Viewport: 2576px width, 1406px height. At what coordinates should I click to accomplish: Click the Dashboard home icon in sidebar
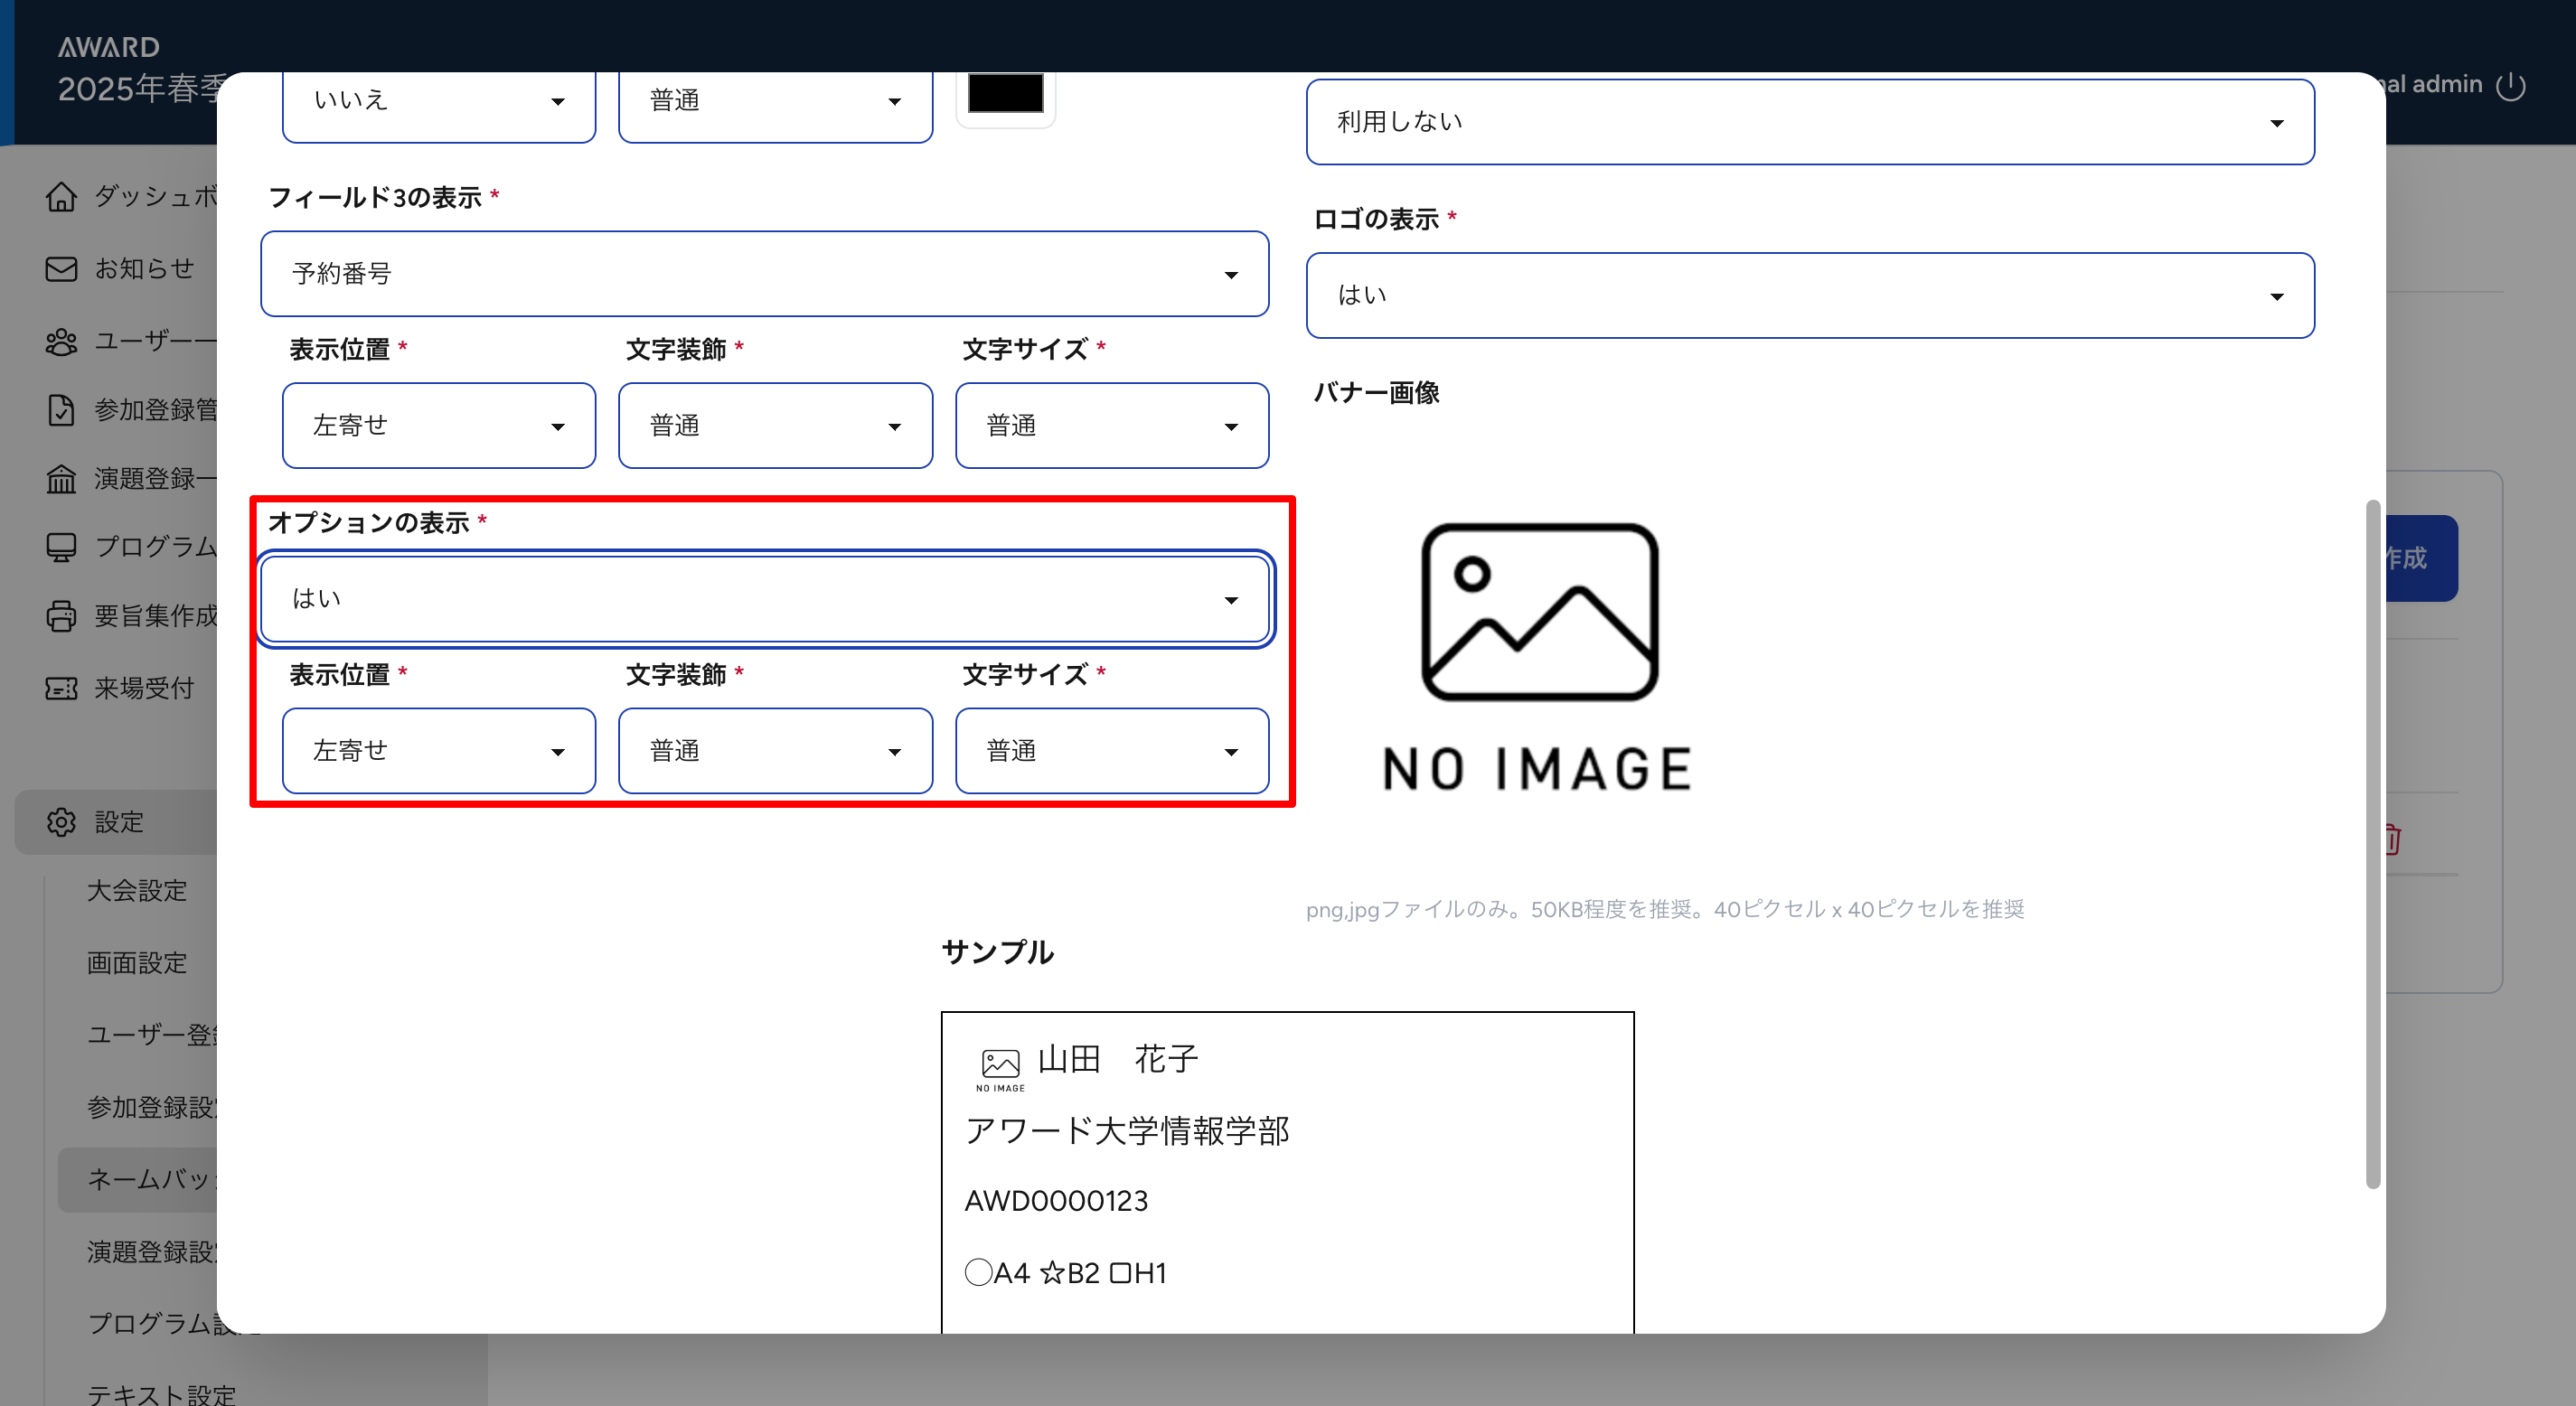pos(61,197)
